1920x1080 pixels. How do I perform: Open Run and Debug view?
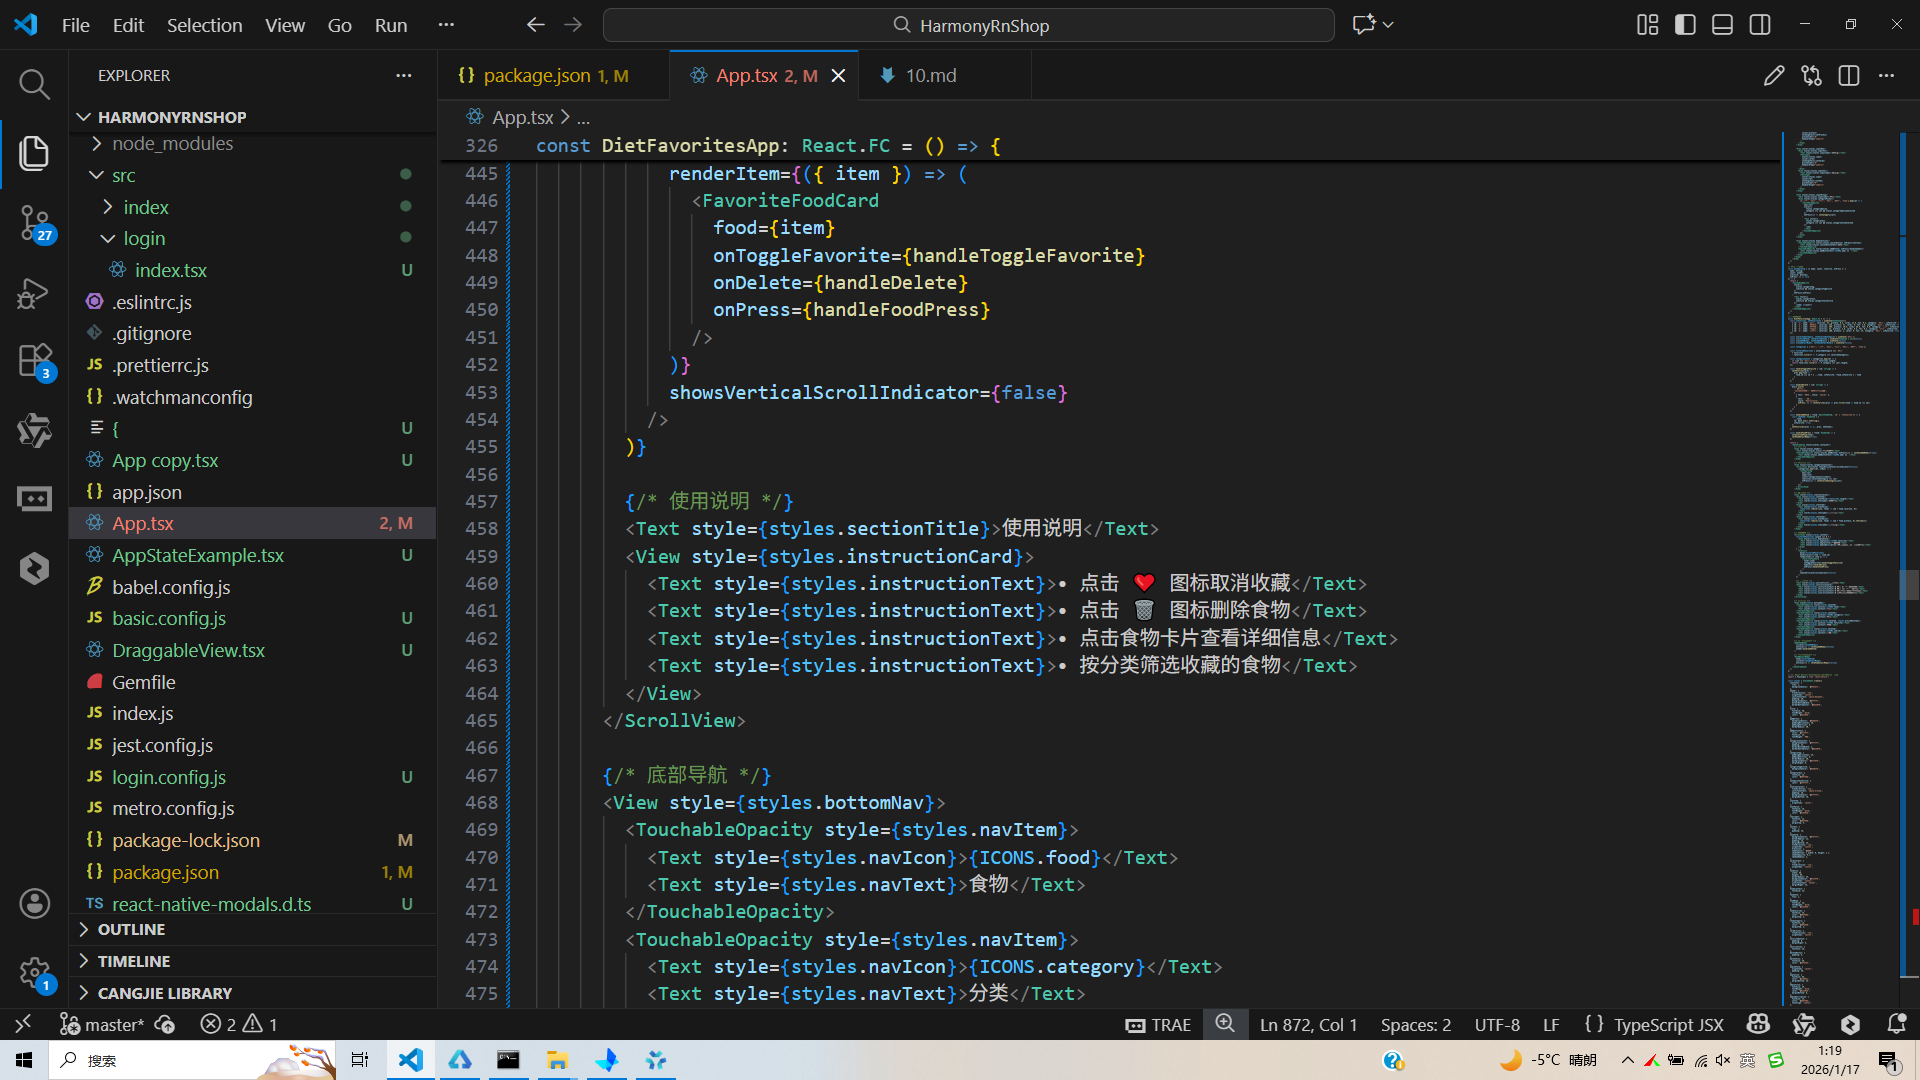(x=34, y=293)
